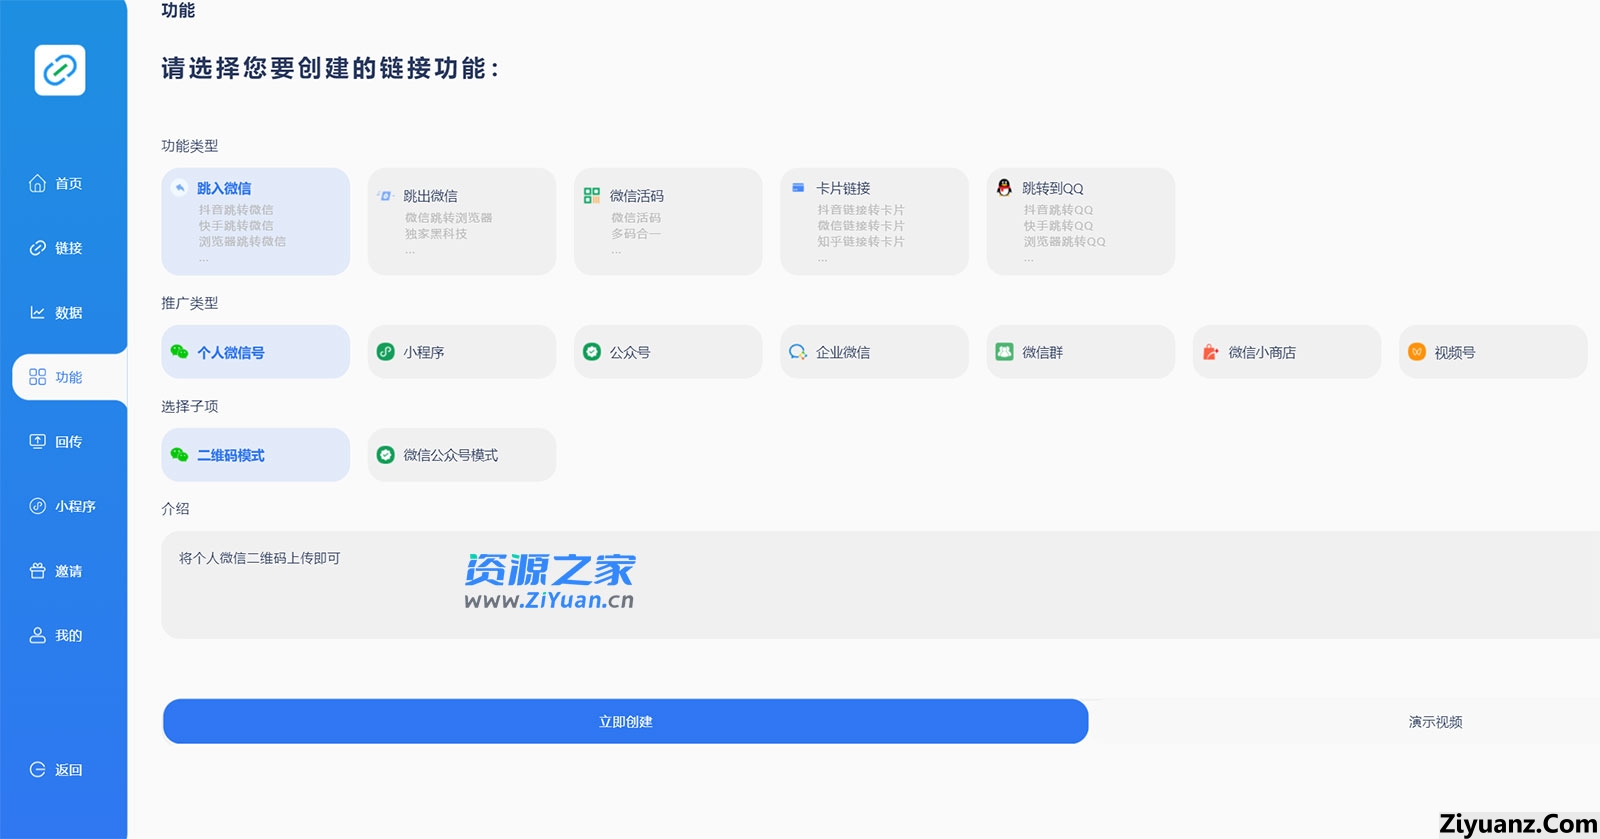Open the 邀请 menu label
1600x839 pixels.
pyautogui.click(x=69, y=571)
